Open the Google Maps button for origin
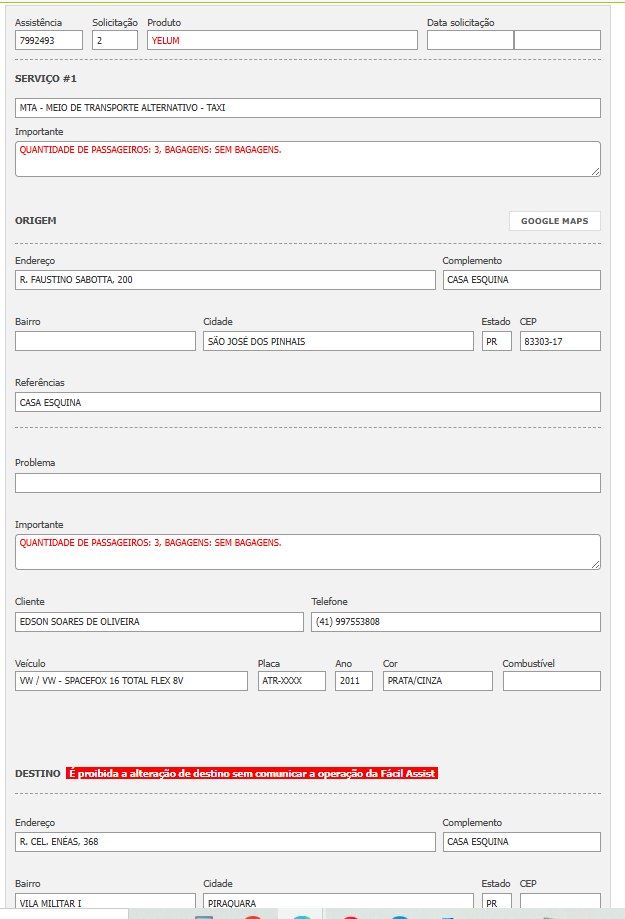Screen dimensions: 625x919 (554, 221)
